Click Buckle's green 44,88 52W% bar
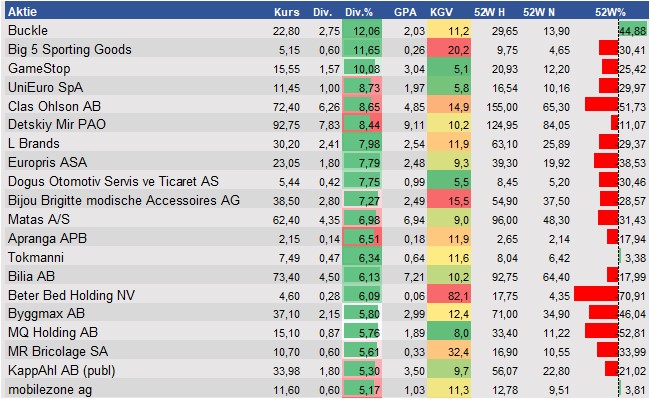The height and width of the screenshot is (399, 650). click(x=633, y=31)
